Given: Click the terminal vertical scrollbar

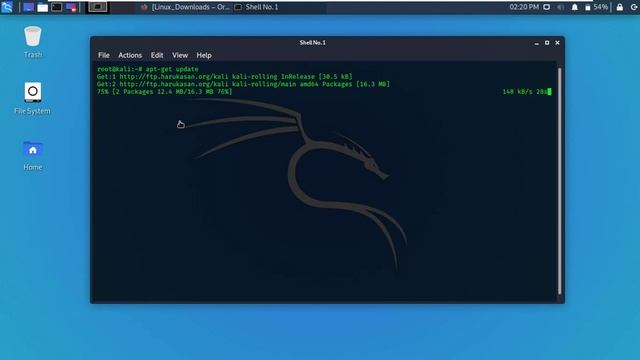Looking at the screenshot, I should point(560,181).
